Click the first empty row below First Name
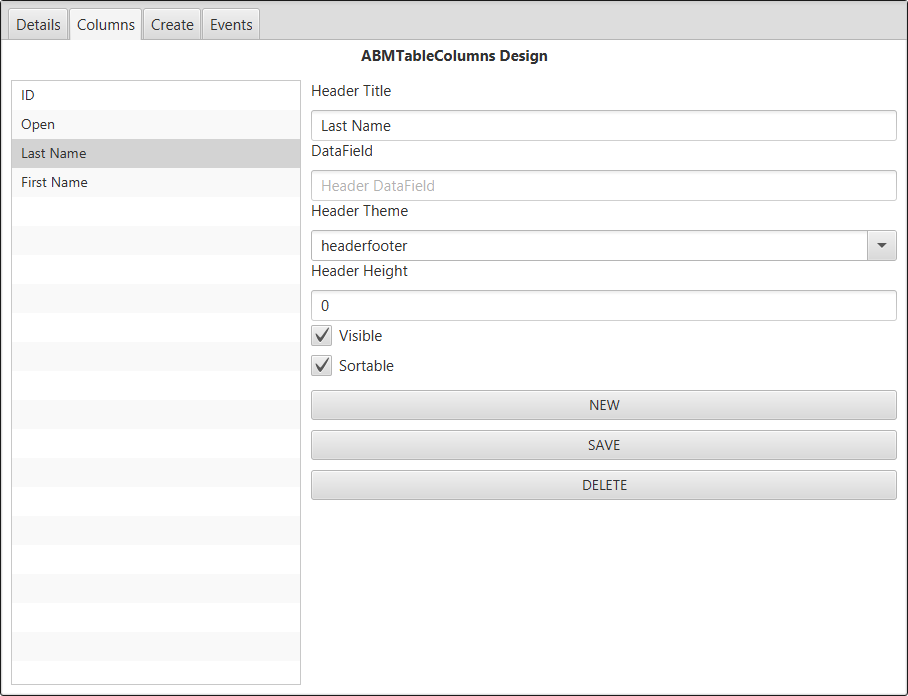 tap(155, 211)
